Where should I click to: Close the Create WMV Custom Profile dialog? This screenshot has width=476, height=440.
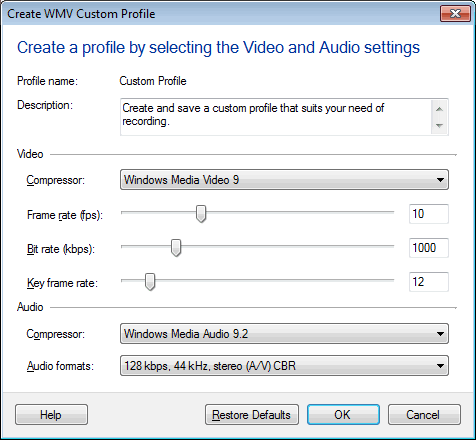[x=455, y=14]
